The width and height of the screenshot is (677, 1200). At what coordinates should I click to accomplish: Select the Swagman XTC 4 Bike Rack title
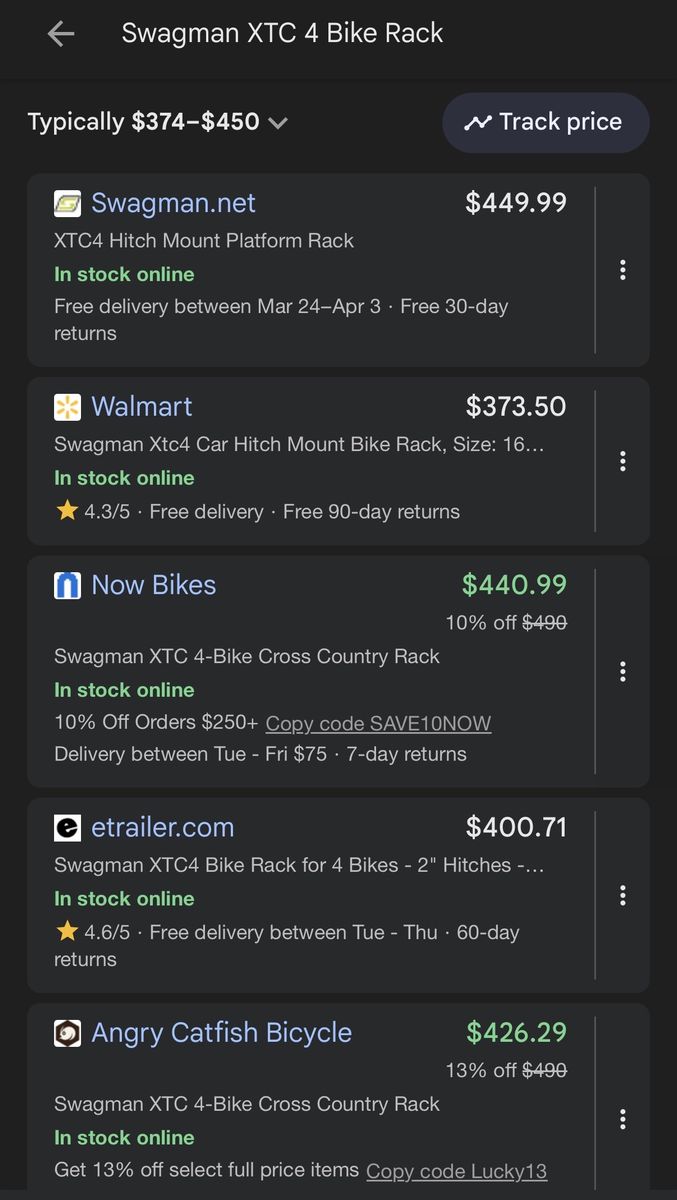(282, 33)
